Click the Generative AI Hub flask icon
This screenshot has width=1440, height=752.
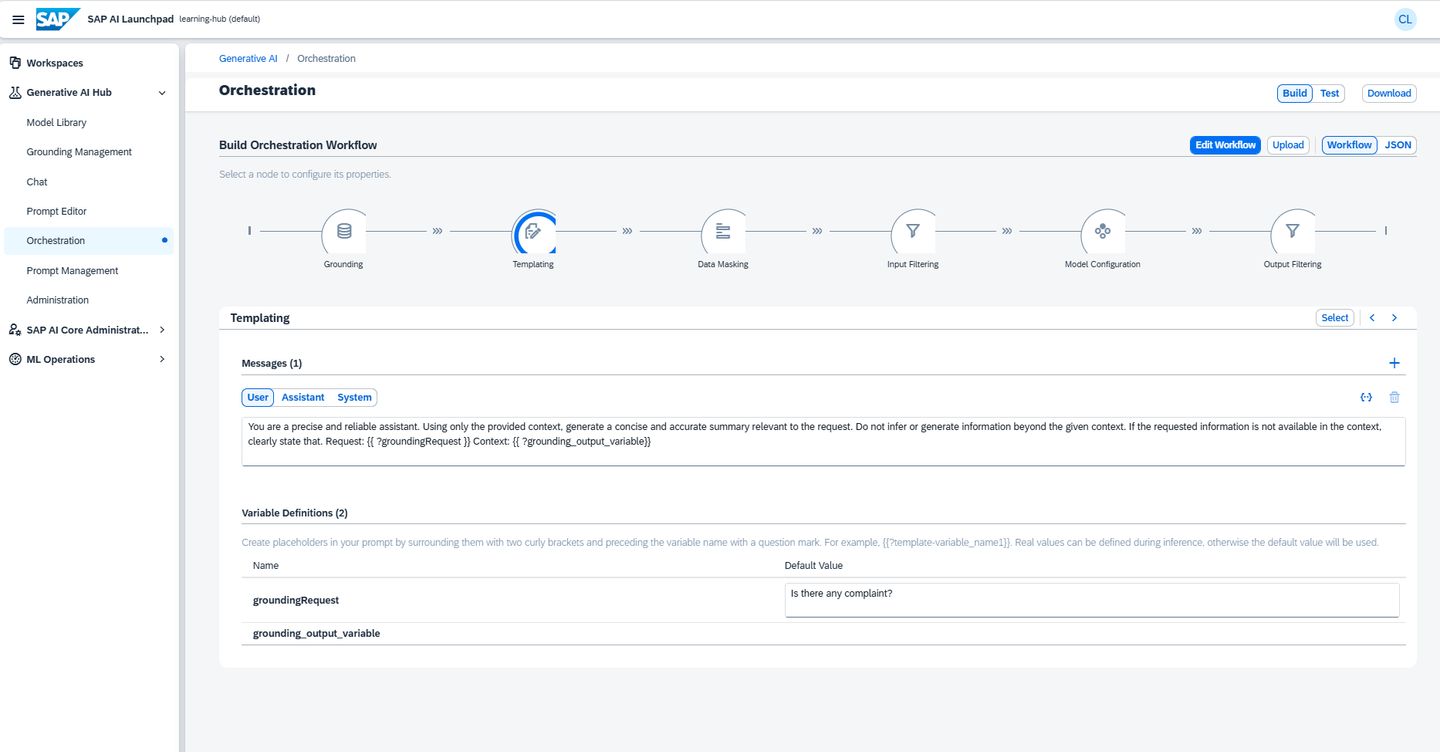point(15,92)
